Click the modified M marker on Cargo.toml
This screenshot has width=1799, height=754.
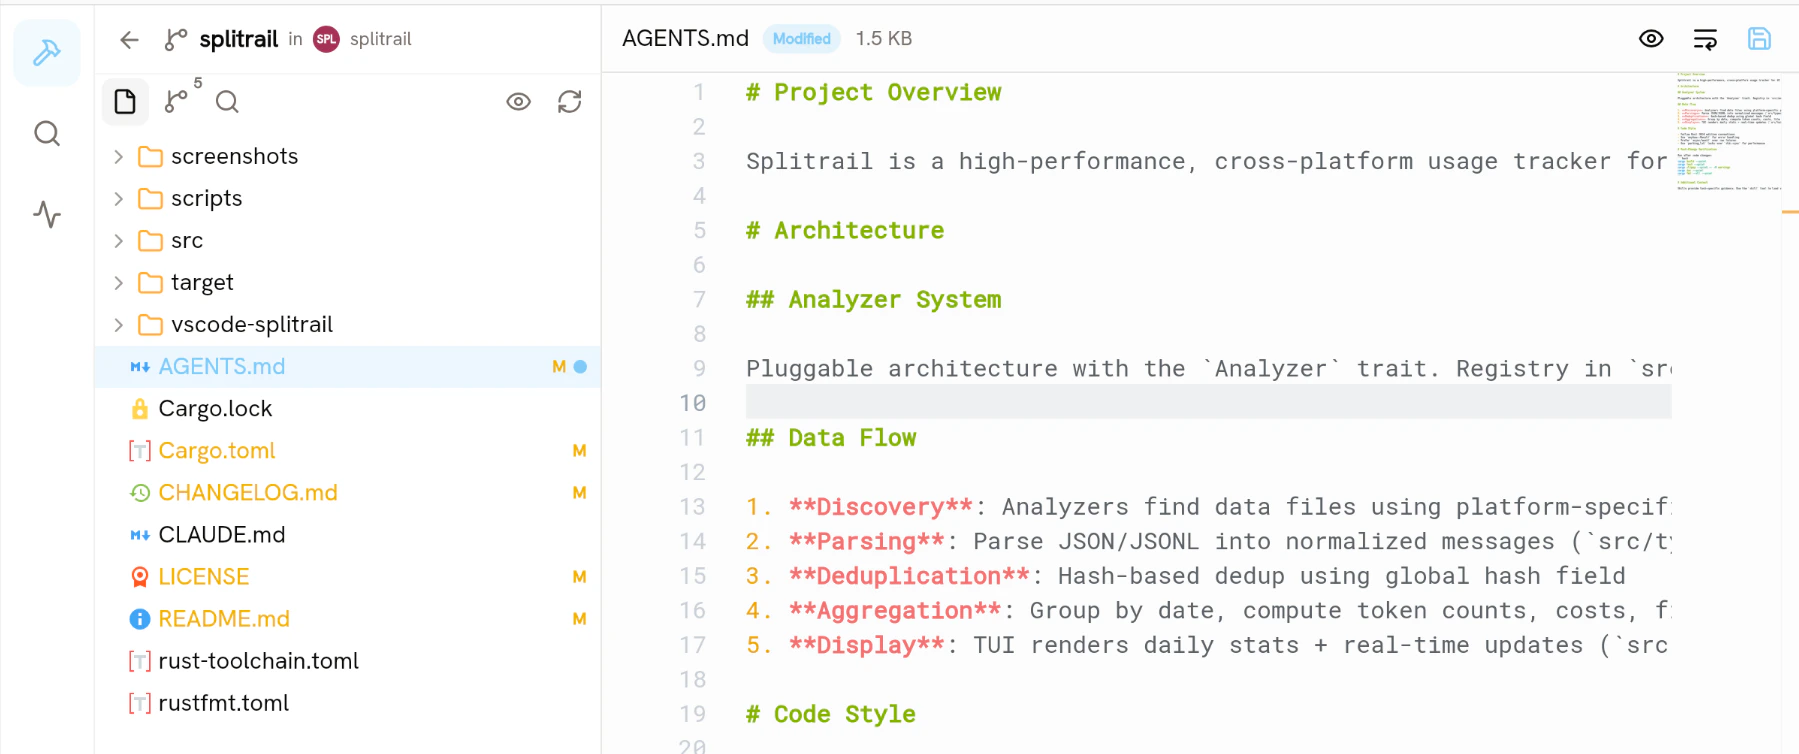coord(579,451)
